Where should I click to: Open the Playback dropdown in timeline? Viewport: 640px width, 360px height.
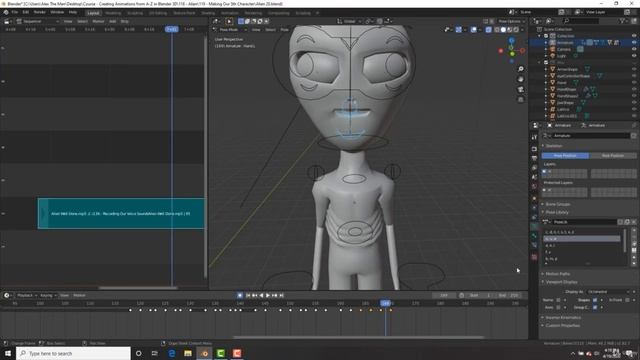click(27, 296)
